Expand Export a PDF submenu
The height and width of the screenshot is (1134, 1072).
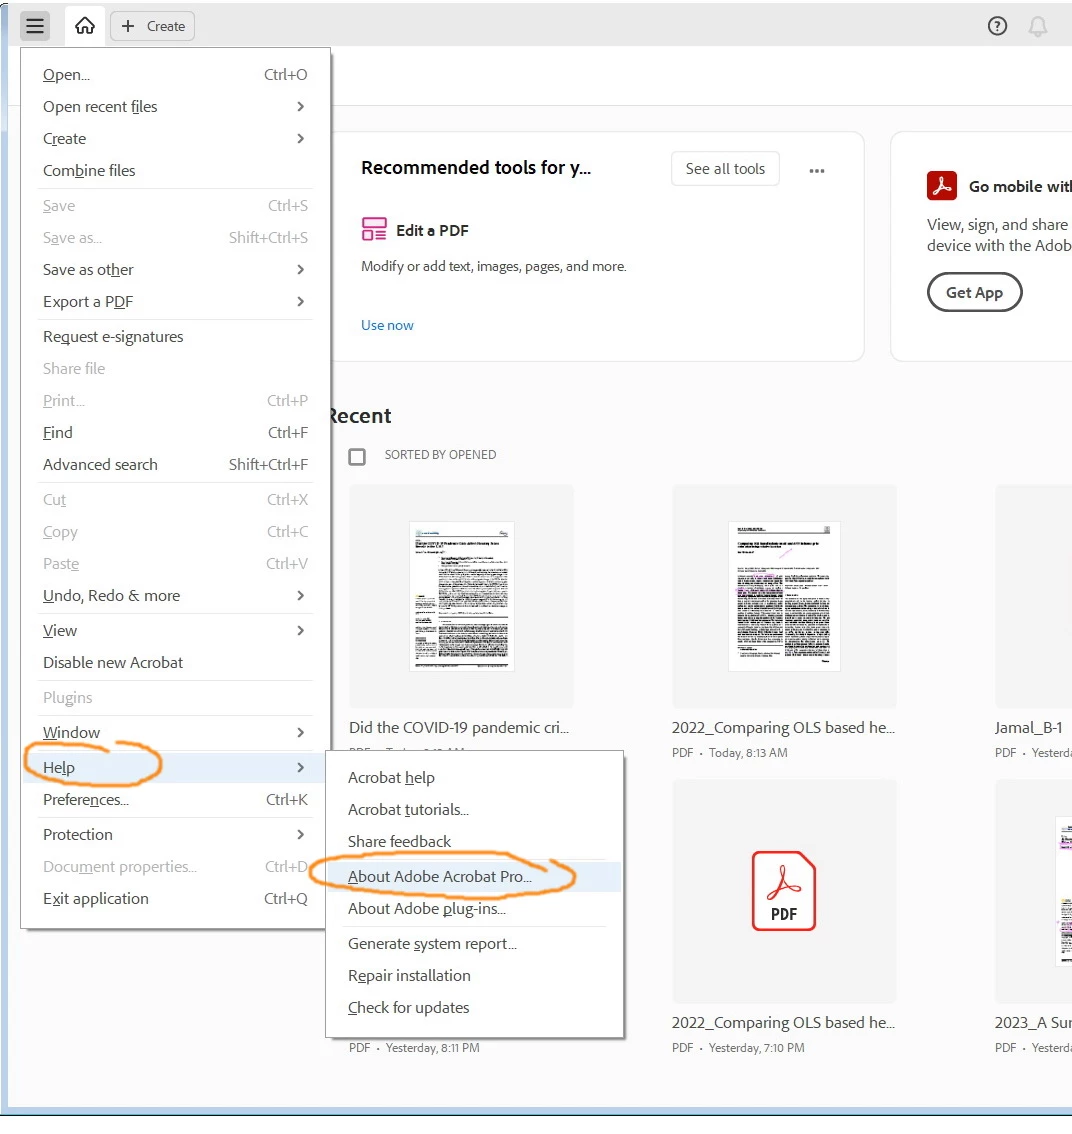click(x=175, y=302)
